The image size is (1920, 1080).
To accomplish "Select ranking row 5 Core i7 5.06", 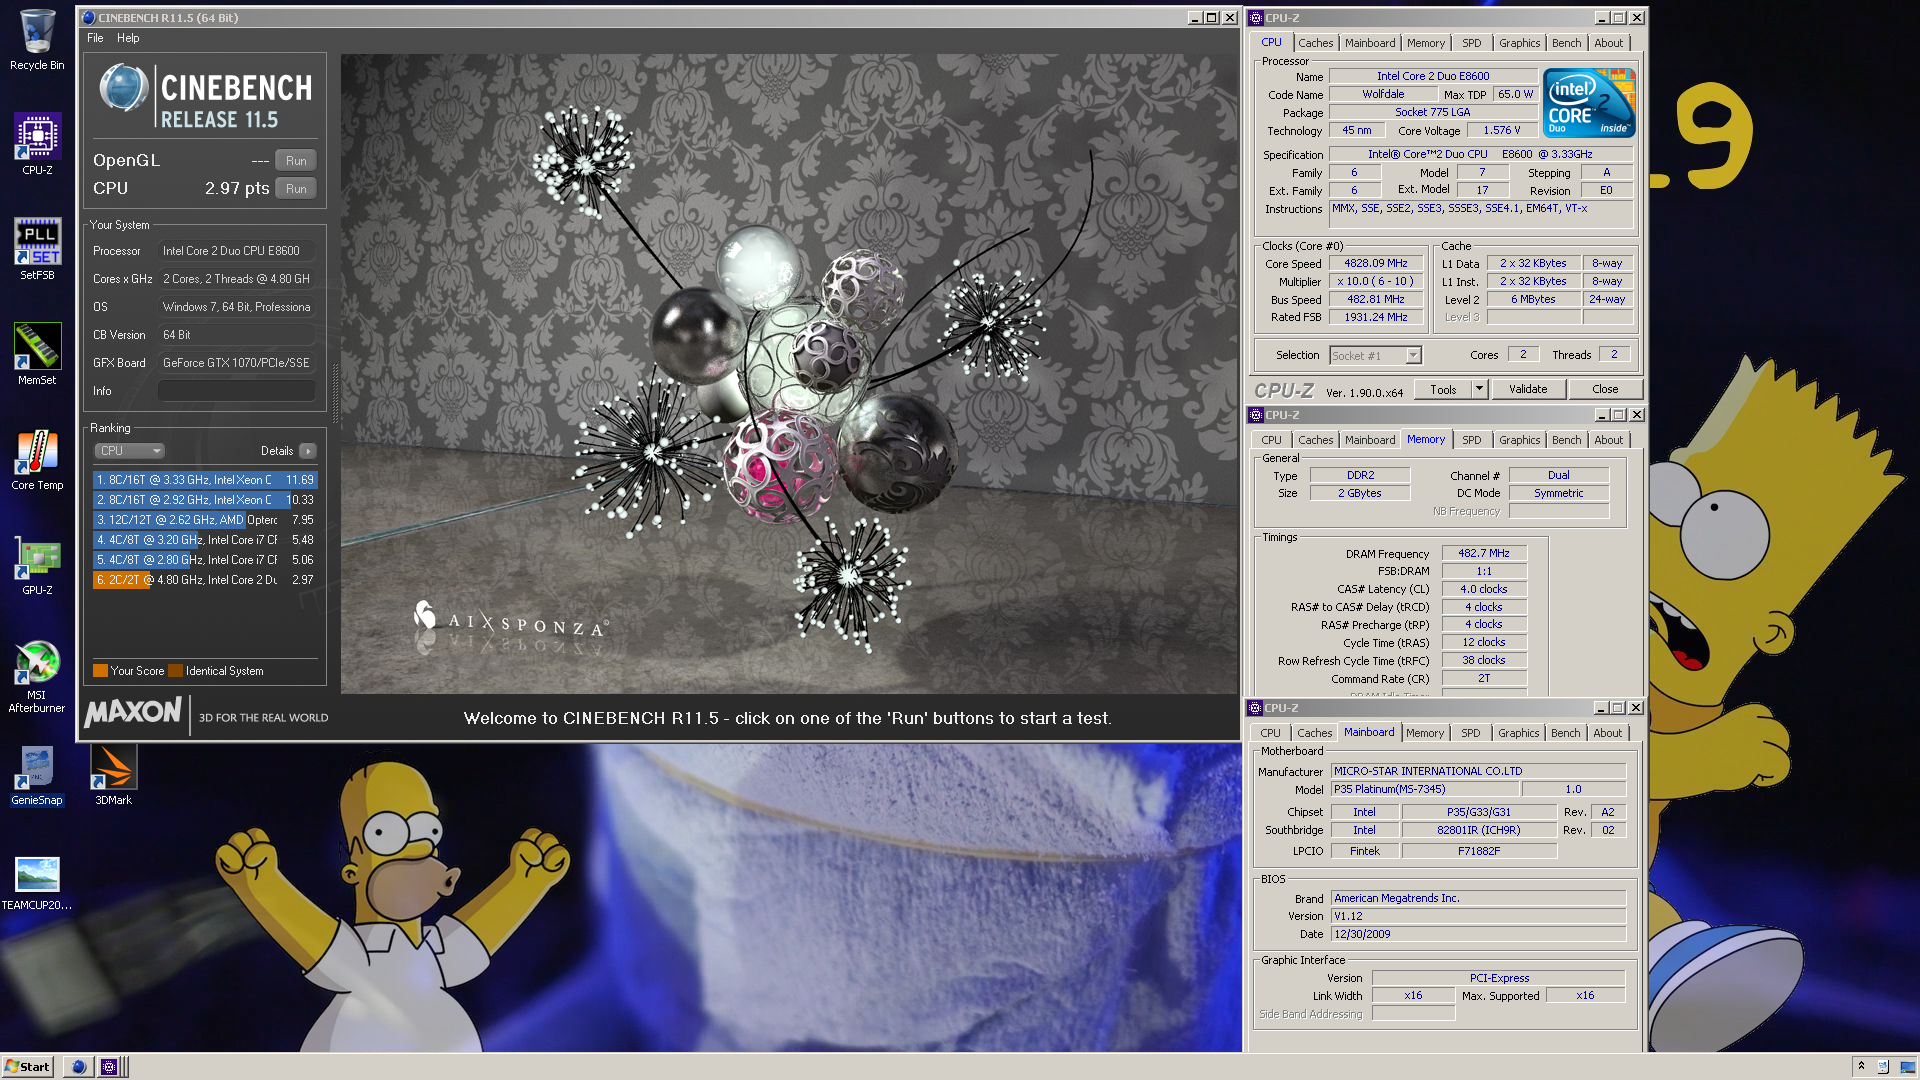I will (205, 560).
